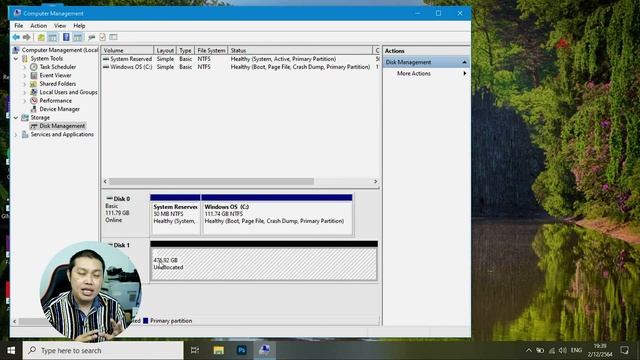This screenshot has height=360, width=640.
Task: Expand the Performance node
Action: click(25, 101)
